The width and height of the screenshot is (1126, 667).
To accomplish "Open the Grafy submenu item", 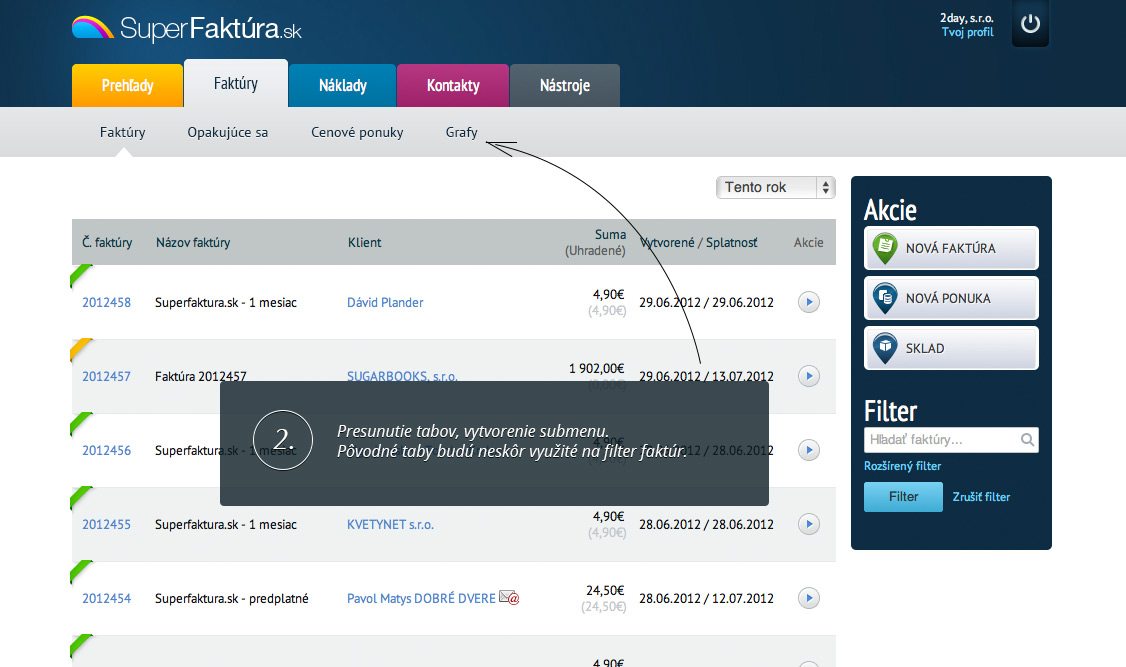I will pyautogui.click(x=461, y=132).
